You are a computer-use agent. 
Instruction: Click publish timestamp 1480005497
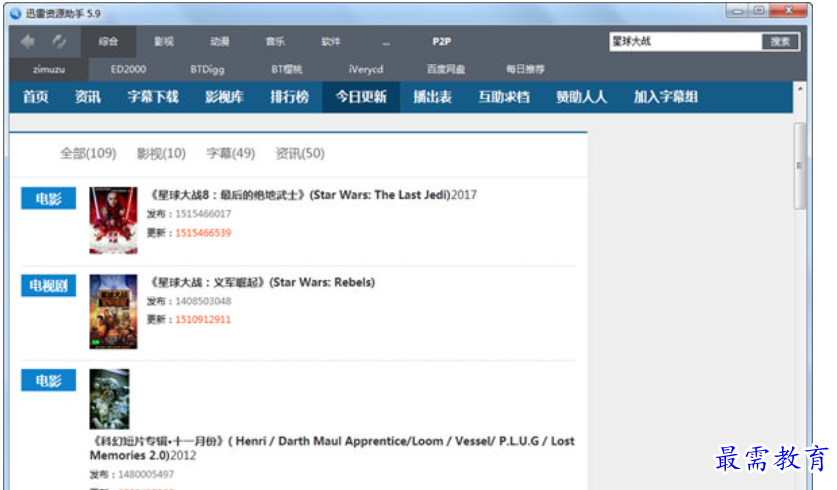tap(146, 475)
